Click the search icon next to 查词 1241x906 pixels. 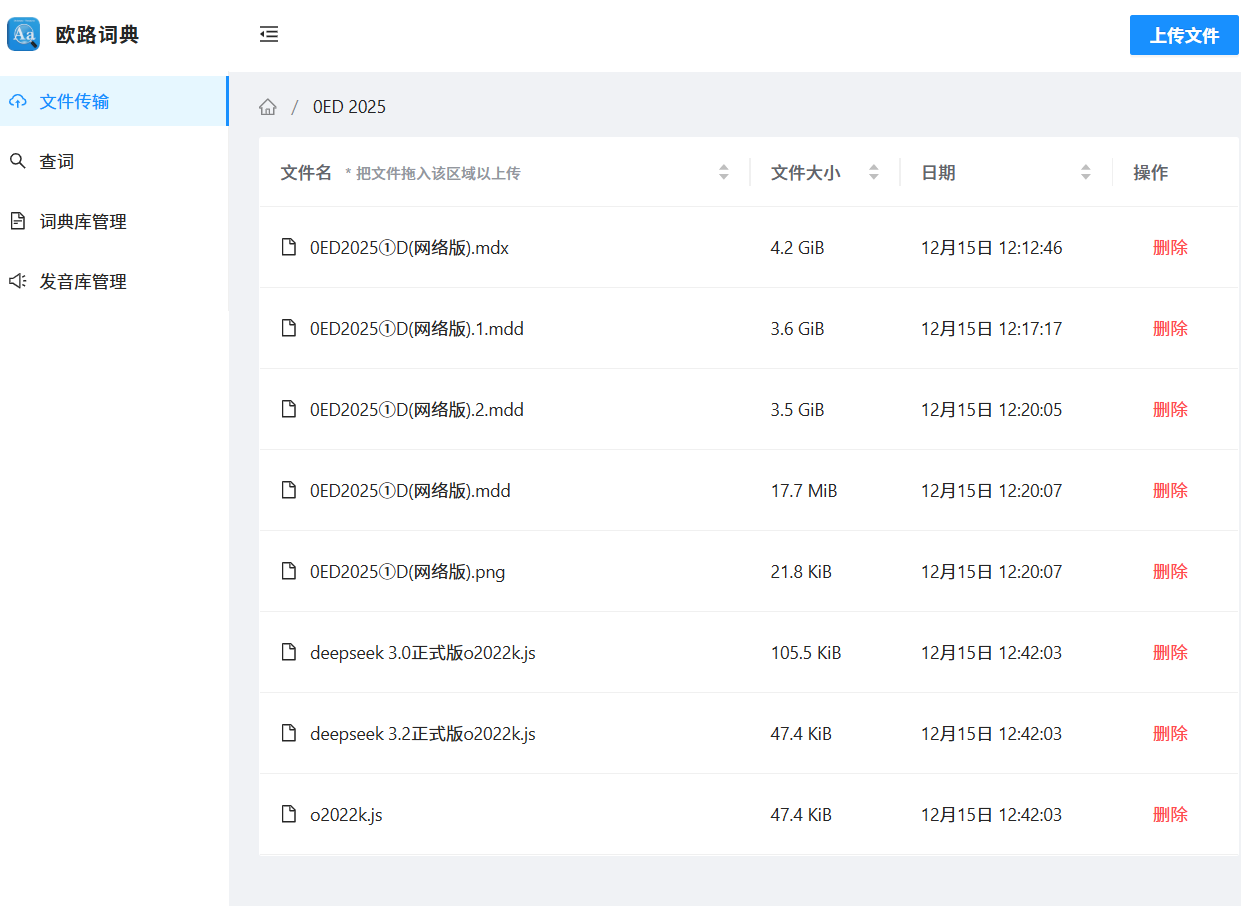tap(17, 162)
